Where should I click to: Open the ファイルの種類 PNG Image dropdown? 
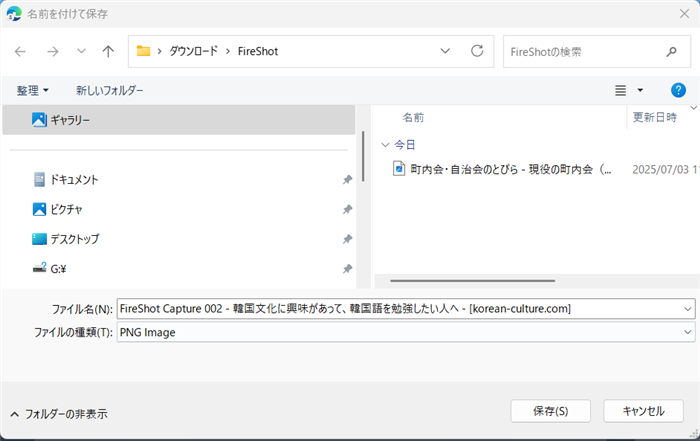687,332
